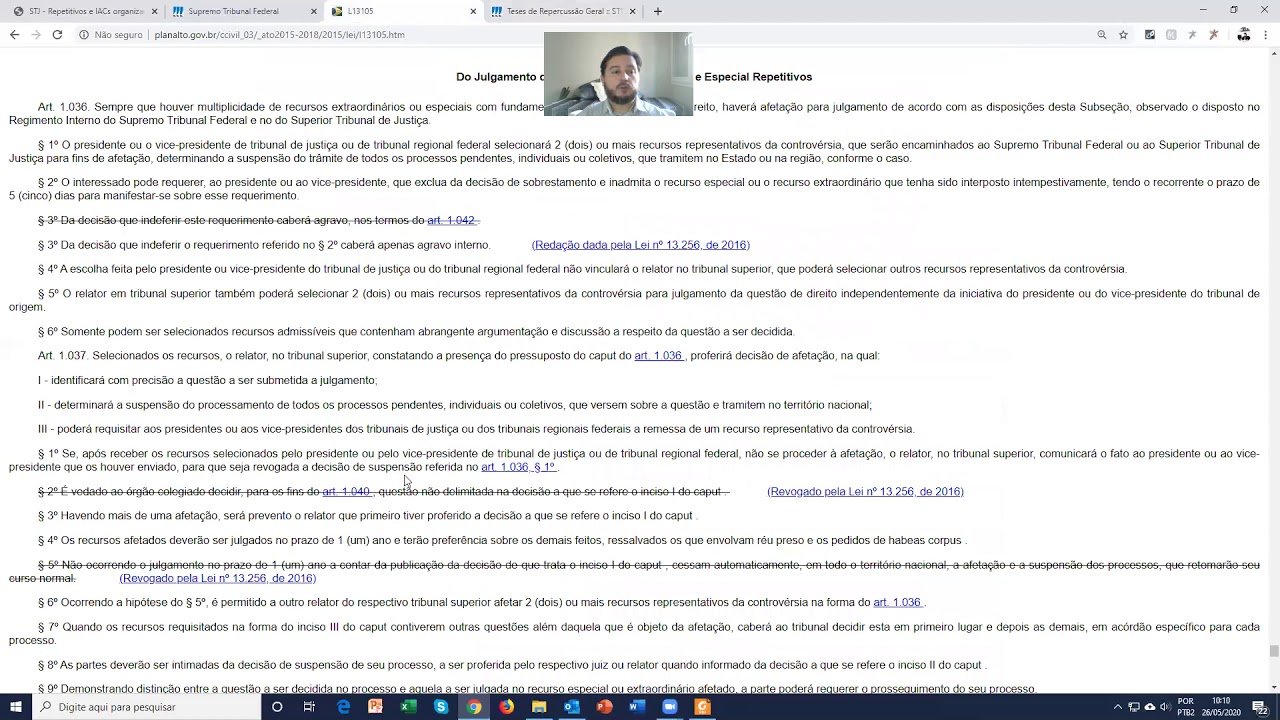Open Firefox from the taskbar
The height and width of the screenshot is (720, 1280).
coord(507,707)
